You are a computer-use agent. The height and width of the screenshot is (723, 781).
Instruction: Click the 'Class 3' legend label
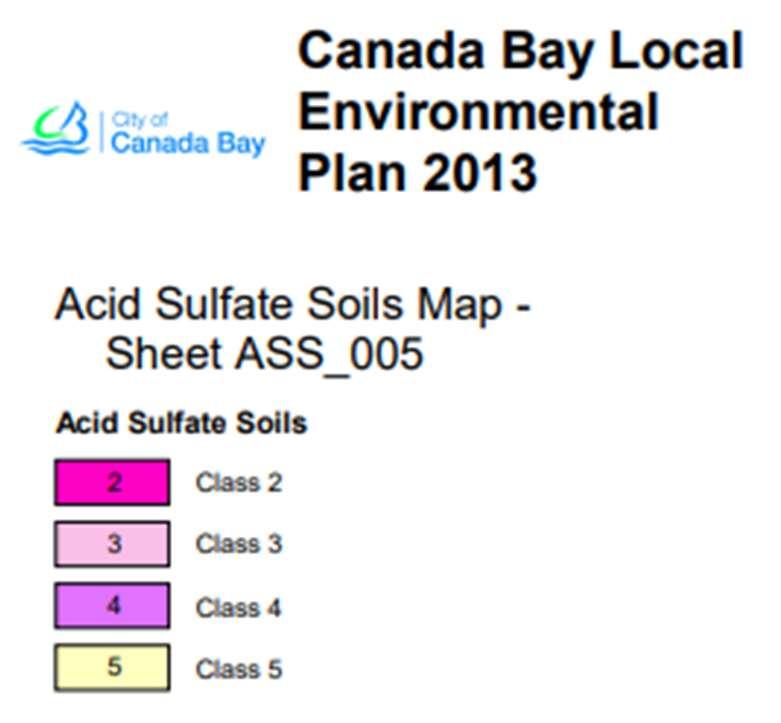[239, 544]
